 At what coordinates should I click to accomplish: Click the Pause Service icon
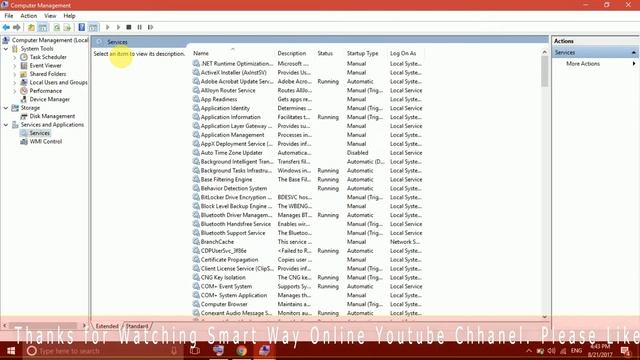coord(140,27)
